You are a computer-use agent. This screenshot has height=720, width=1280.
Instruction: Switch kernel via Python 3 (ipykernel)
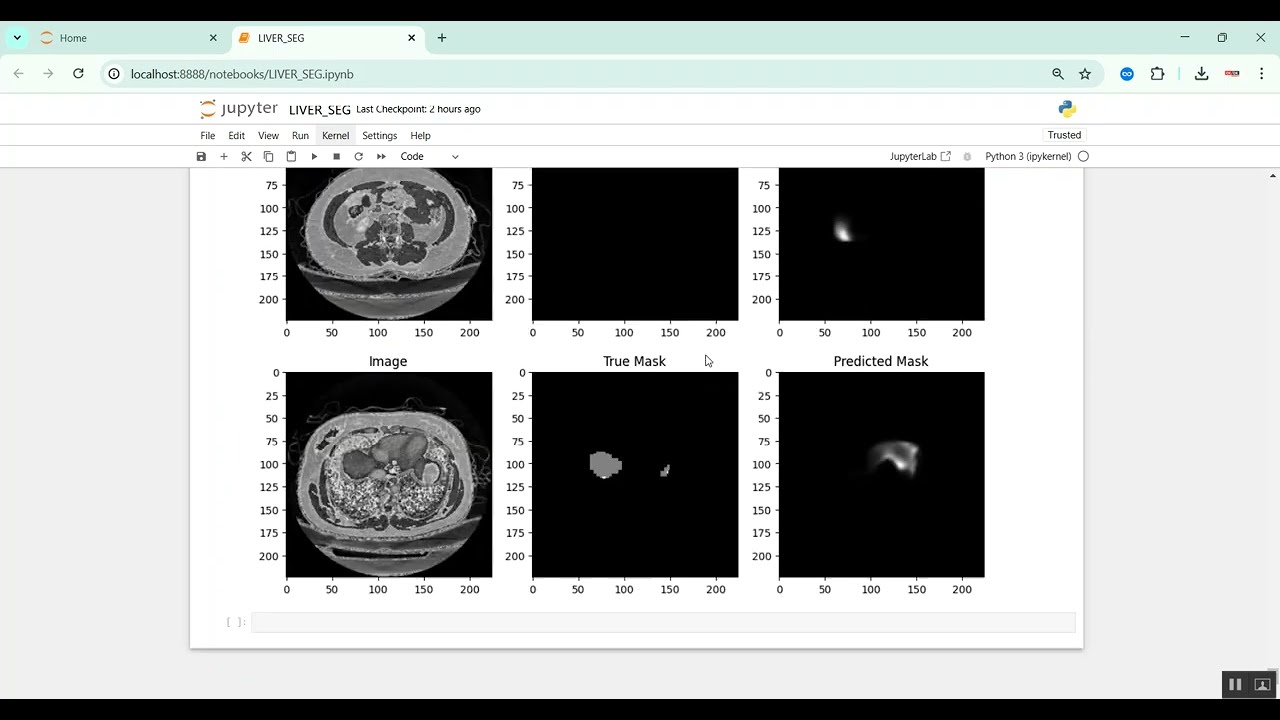[x=1028, y=156]
